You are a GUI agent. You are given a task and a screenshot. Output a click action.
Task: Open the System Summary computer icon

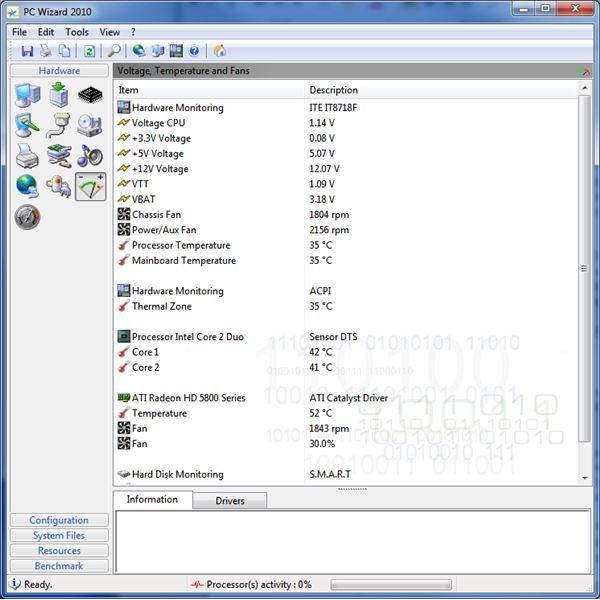[x=27, y=95]
